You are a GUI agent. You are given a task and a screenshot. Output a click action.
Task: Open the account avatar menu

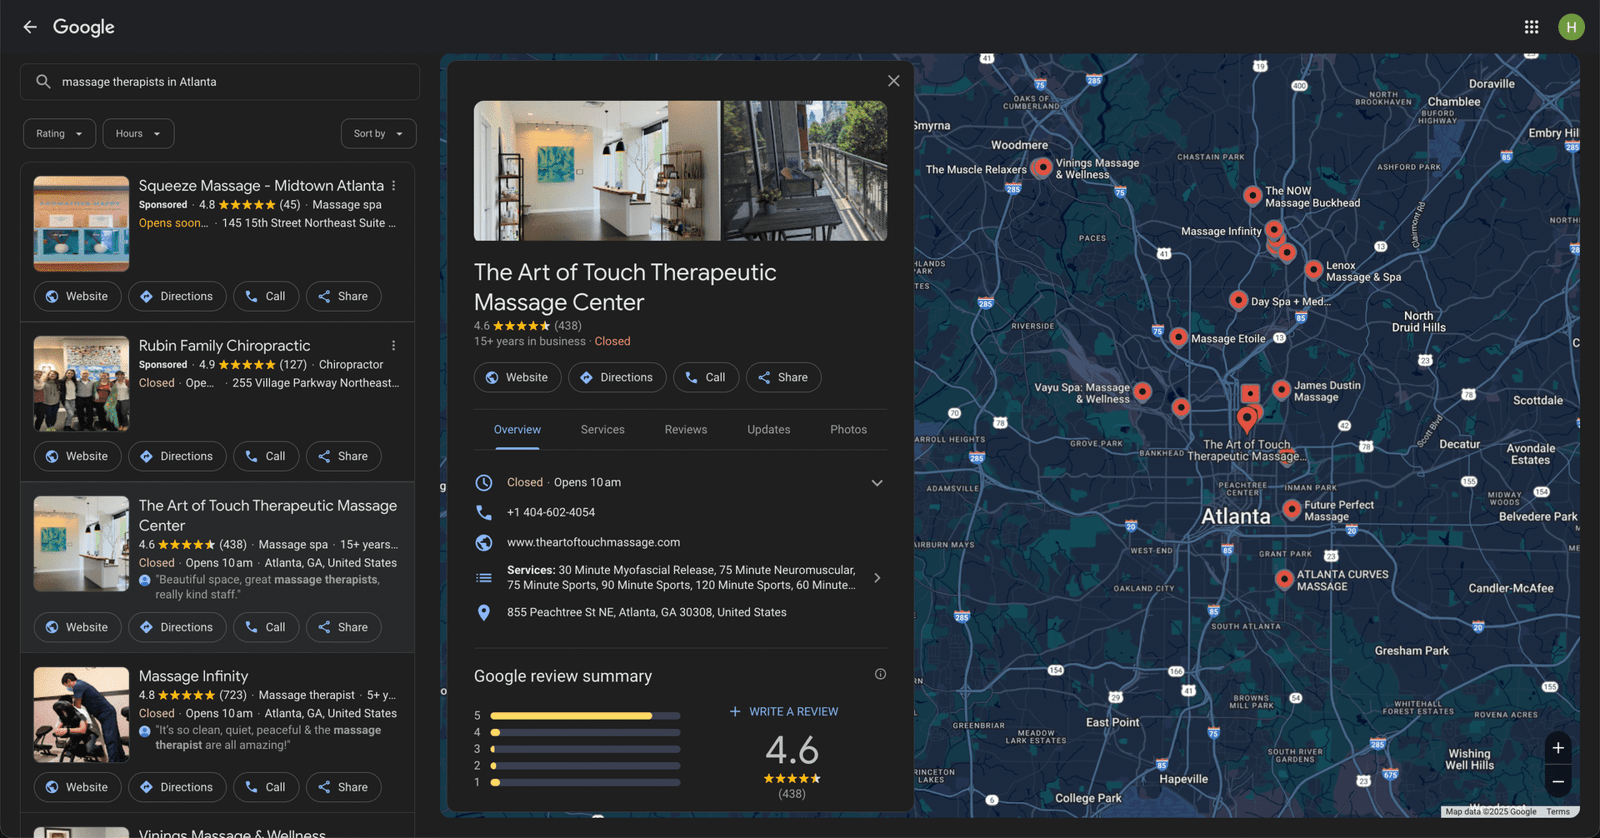click(1571, 27)
